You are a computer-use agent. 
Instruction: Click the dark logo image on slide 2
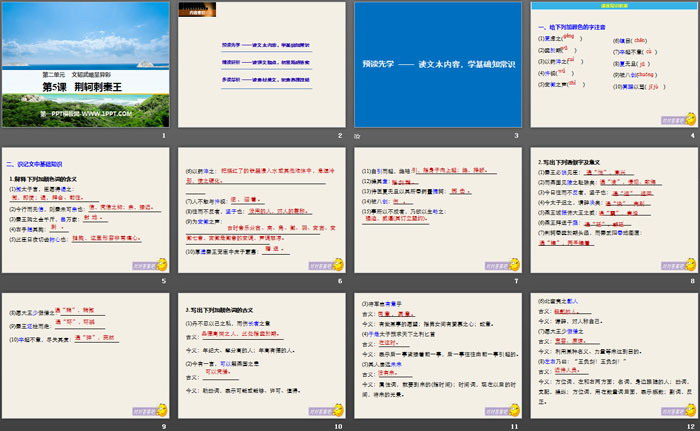click(x=196, y=10)
